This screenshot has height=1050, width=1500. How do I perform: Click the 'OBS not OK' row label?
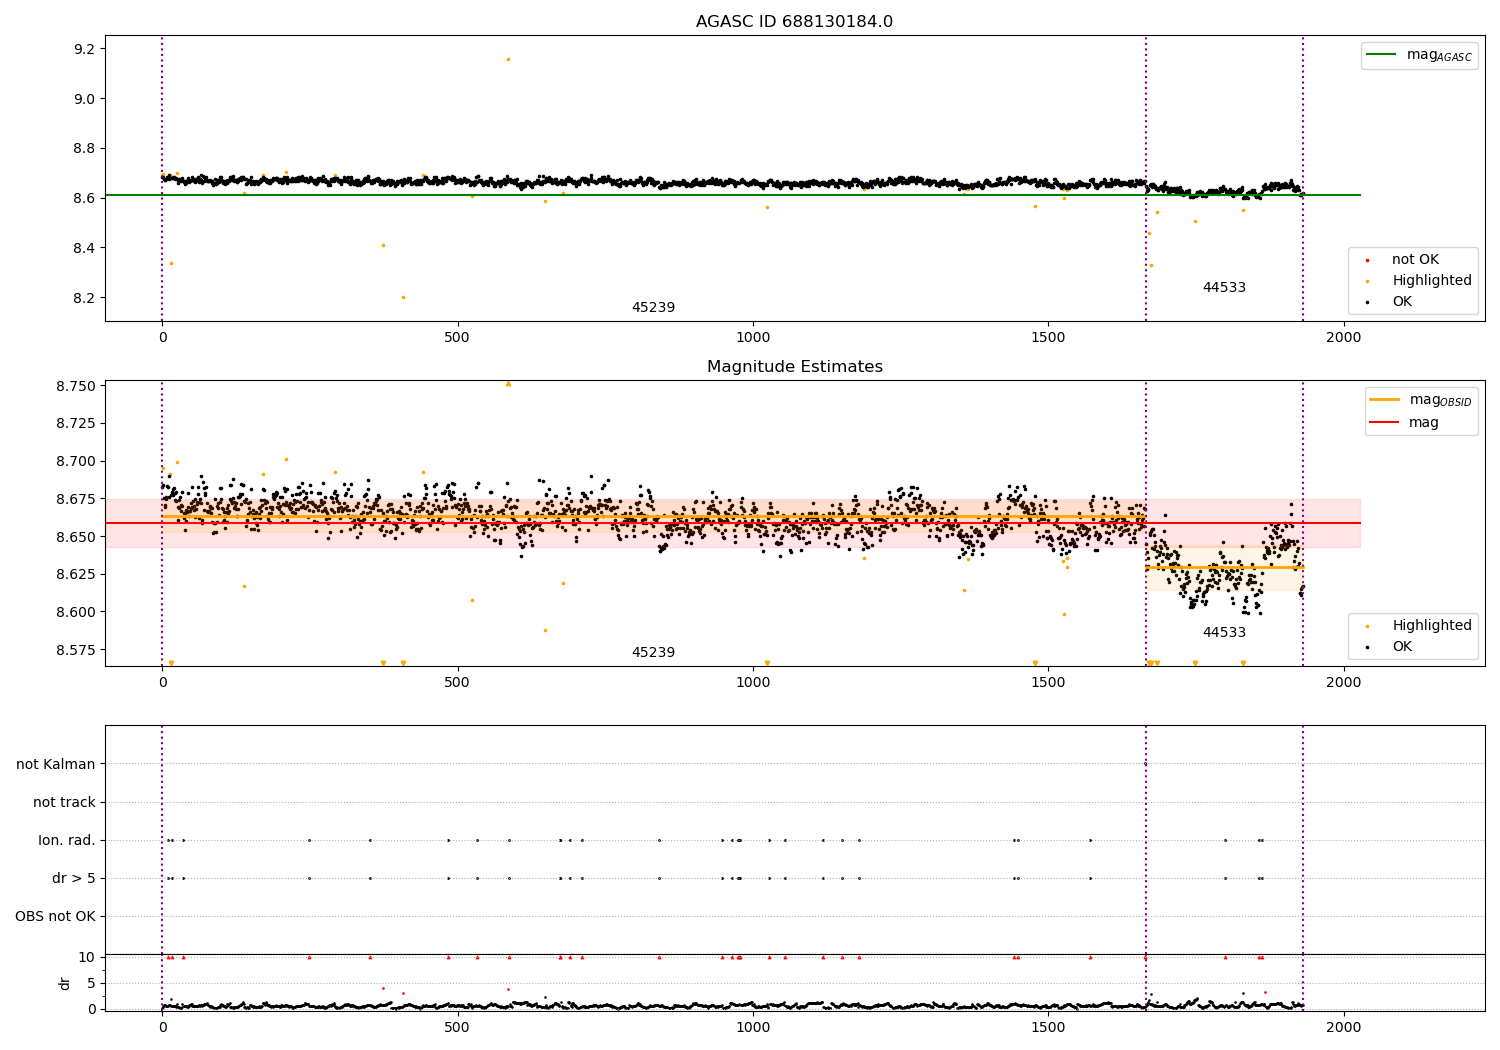pos(55,917)
